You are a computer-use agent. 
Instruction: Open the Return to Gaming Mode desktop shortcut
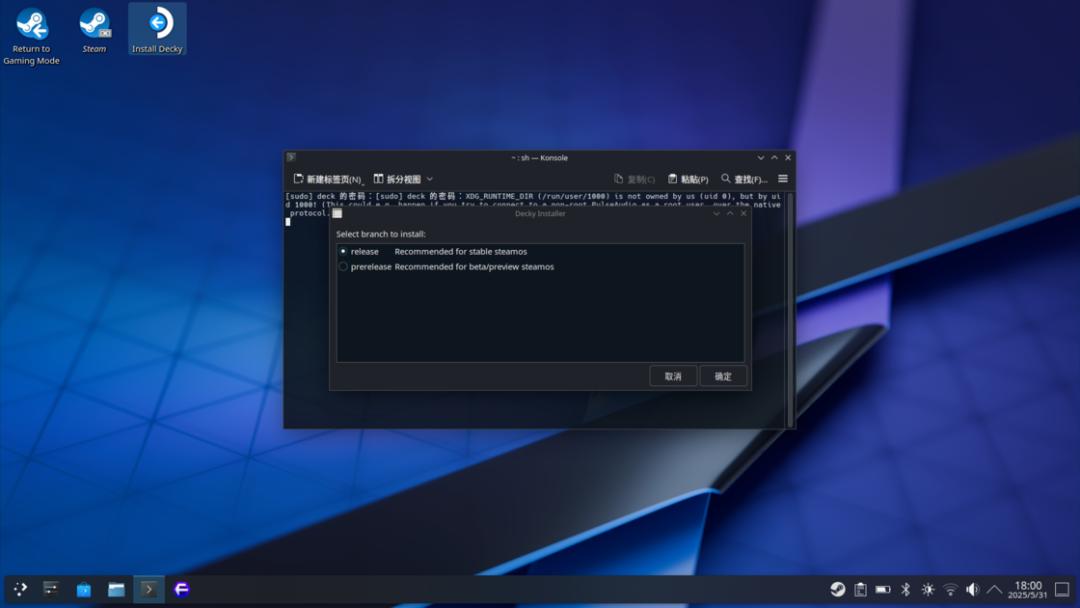coord(31,36)
